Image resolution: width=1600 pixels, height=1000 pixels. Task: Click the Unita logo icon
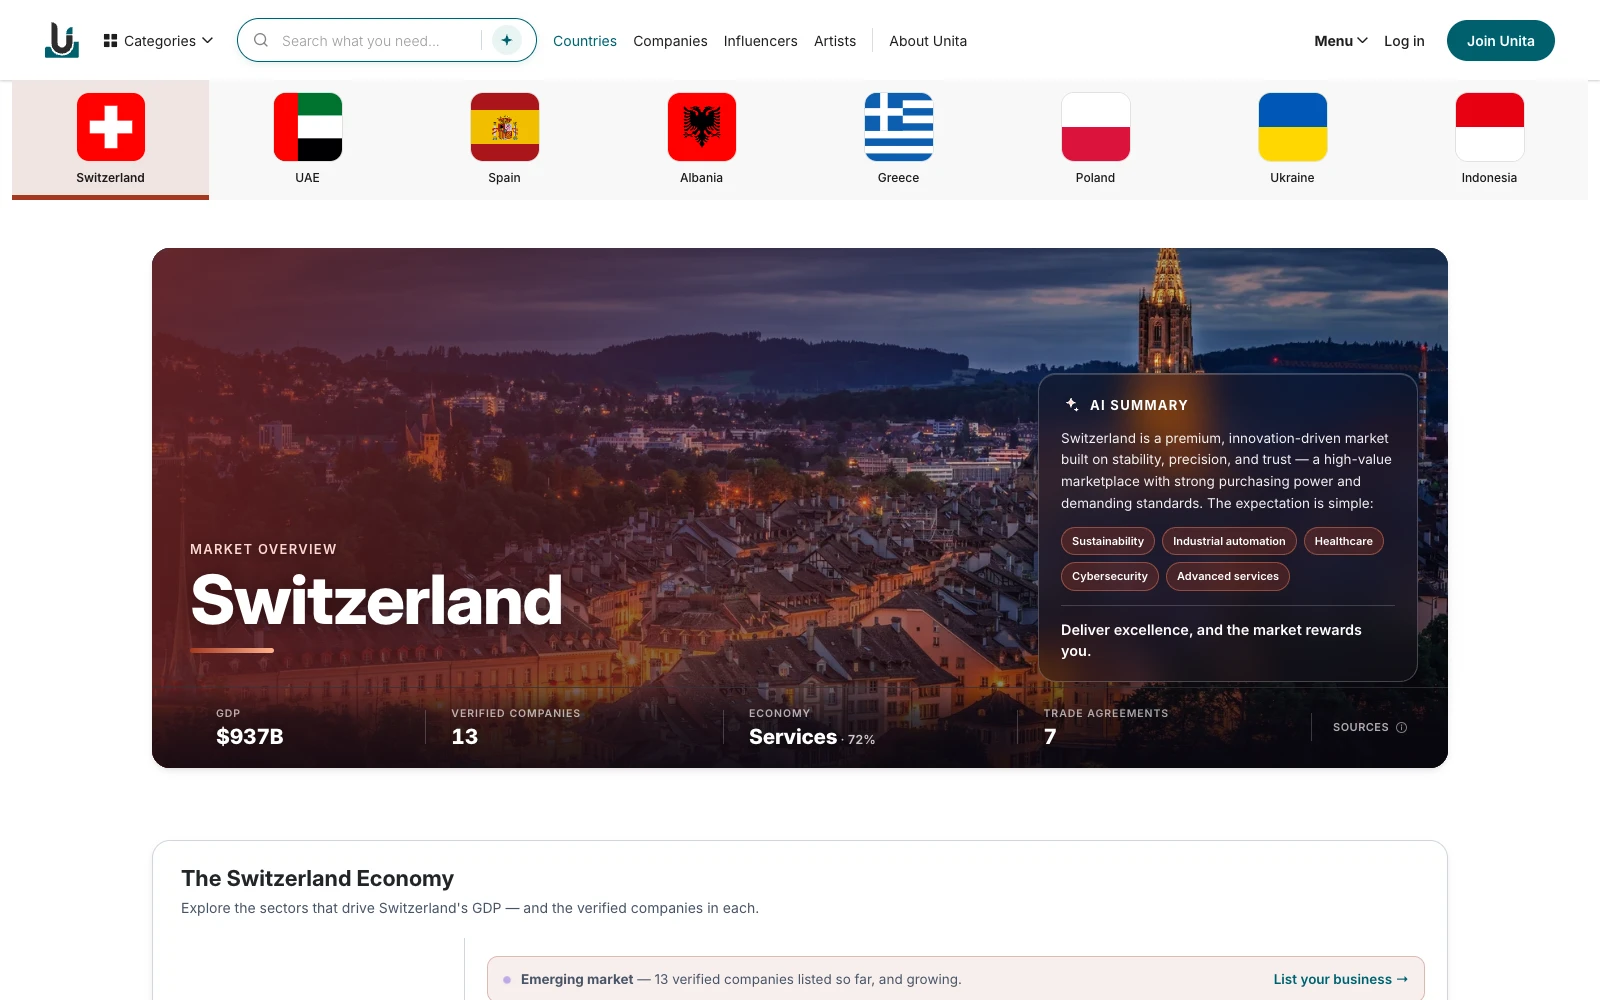(62, 40)
